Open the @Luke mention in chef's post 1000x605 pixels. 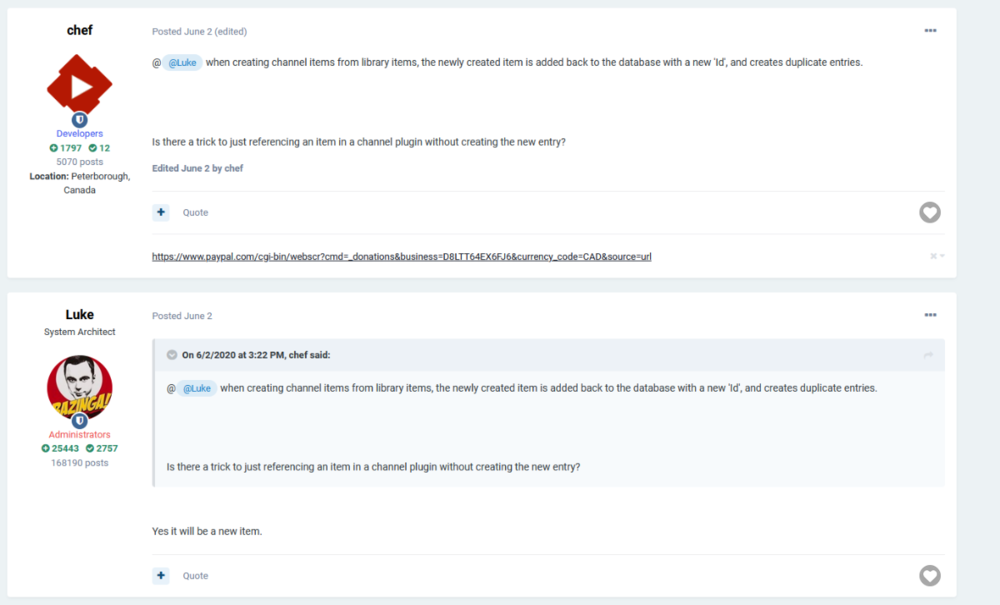183,62
